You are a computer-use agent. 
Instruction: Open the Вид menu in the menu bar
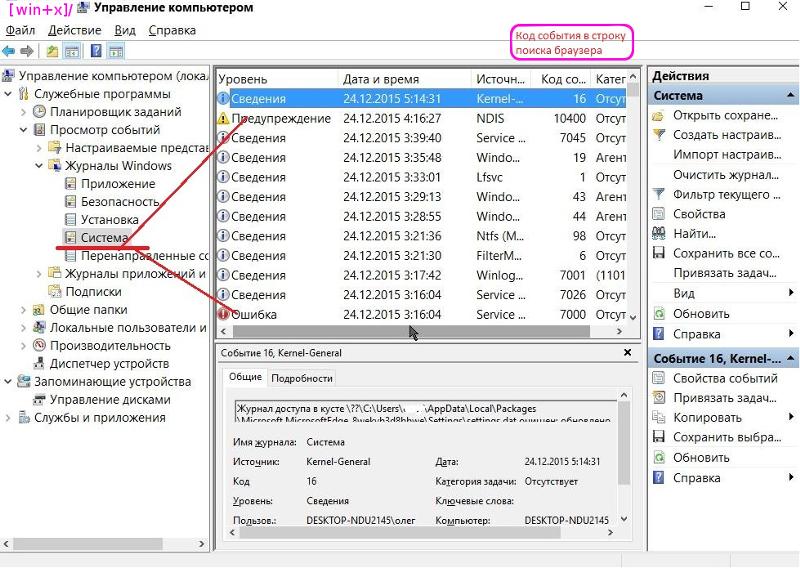click(125, 31)
